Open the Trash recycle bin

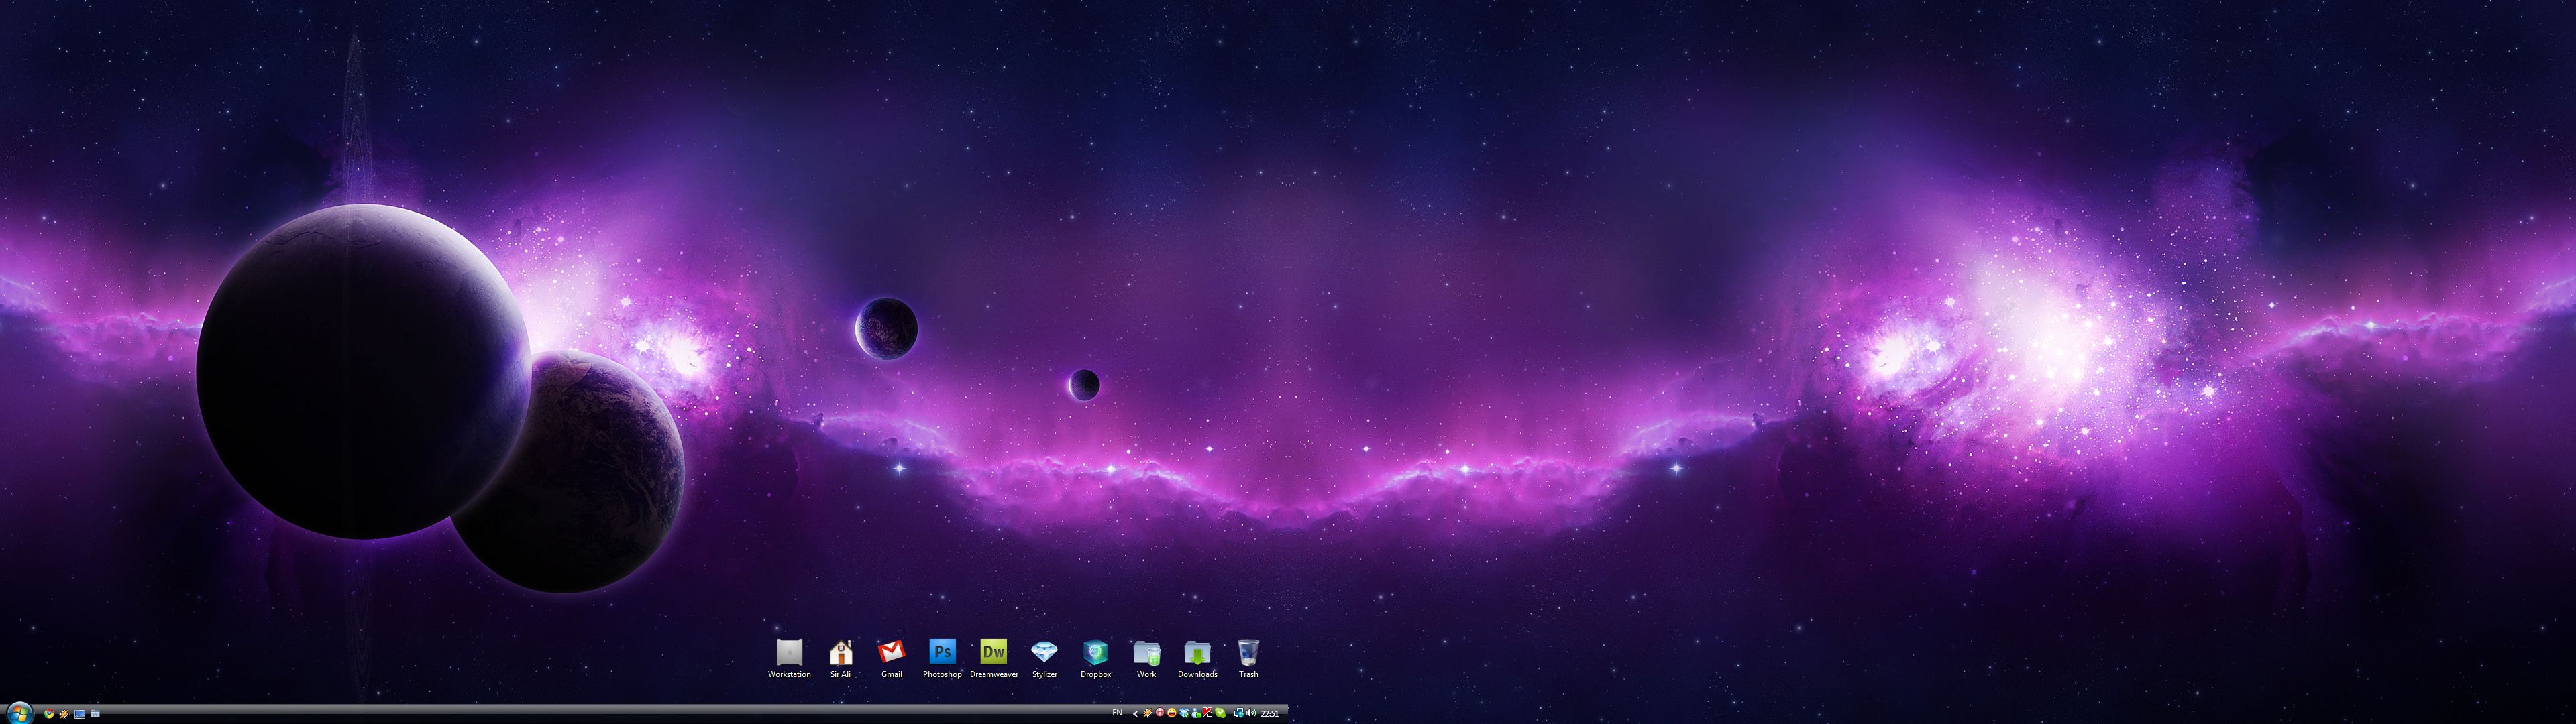tap(1248, 653)
